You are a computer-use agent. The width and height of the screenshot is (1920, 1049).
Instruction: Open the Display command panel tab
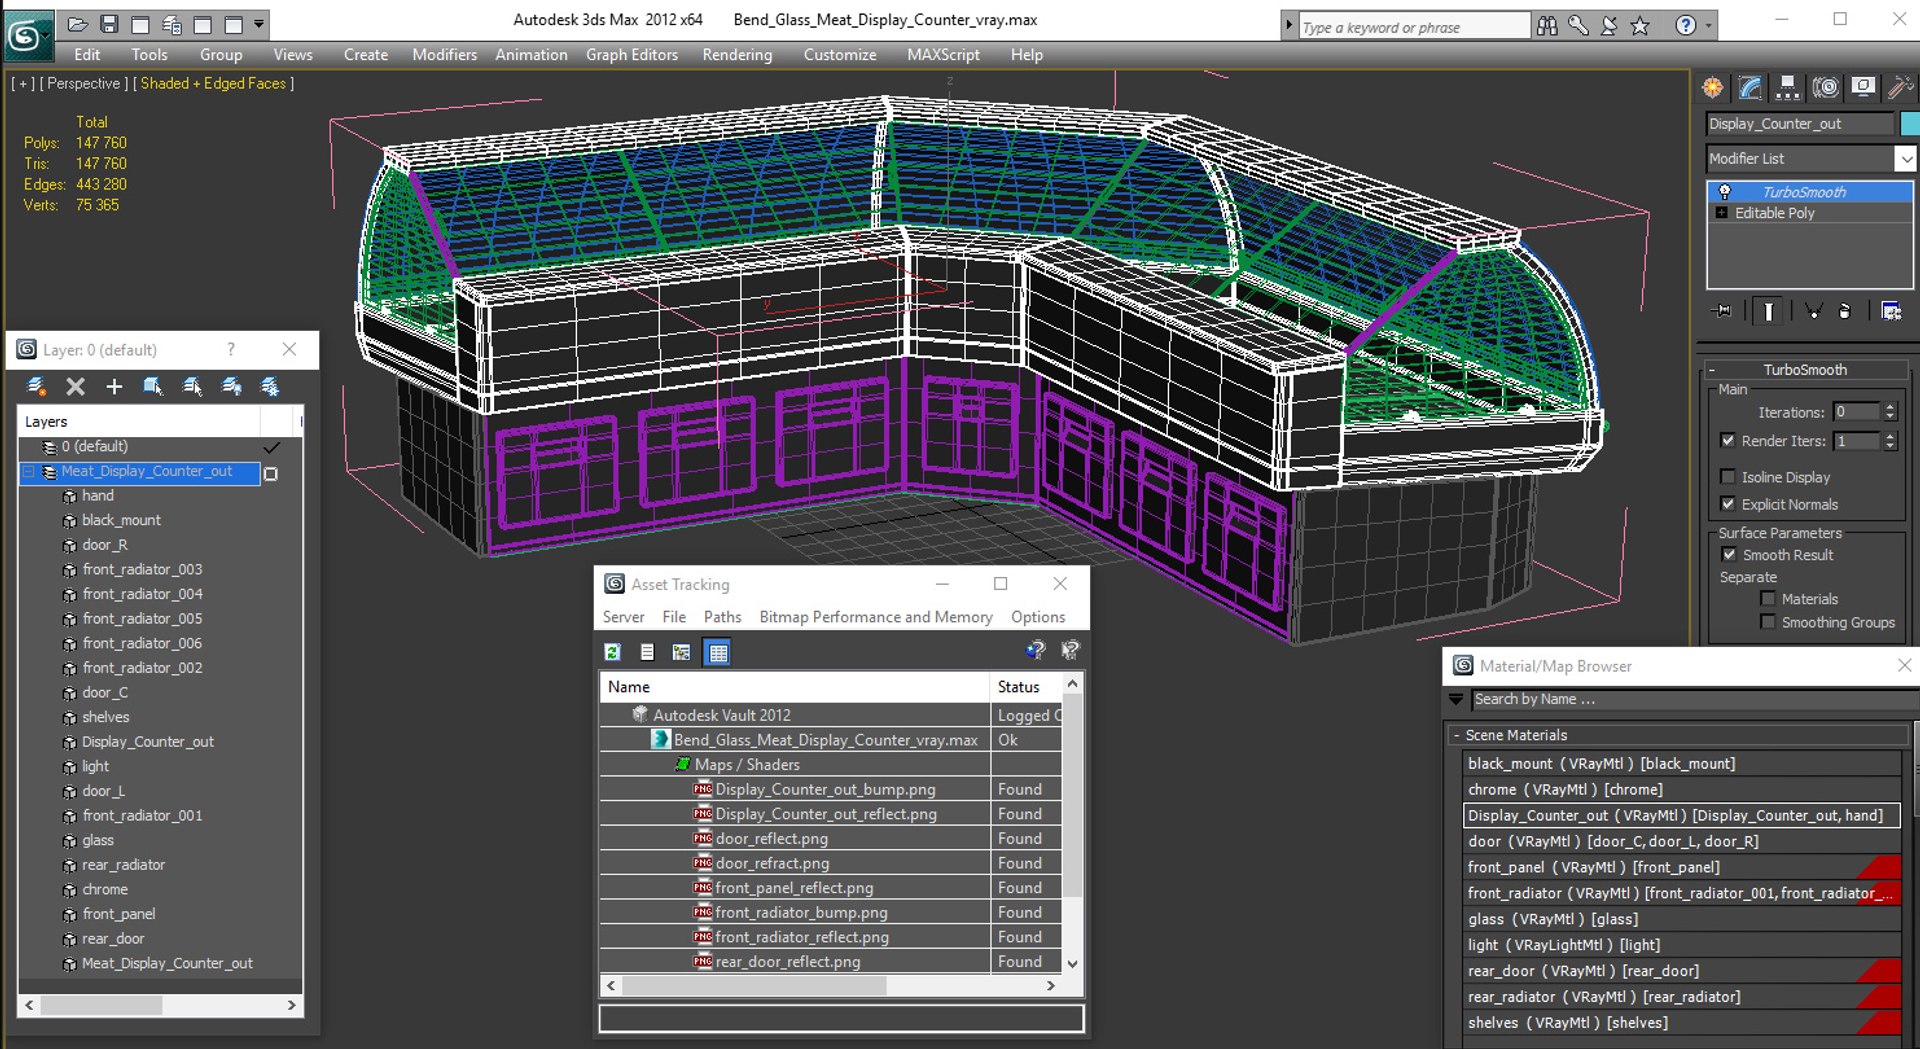coord(1863,88)
